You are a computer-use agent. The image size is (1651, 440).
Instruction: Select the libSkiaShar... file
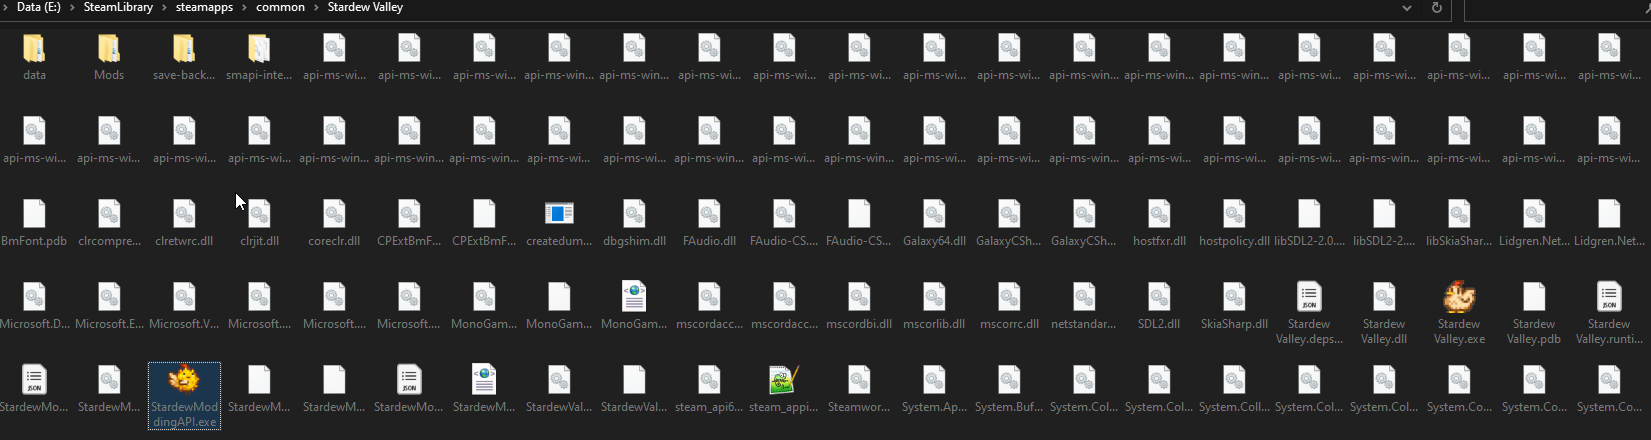(1459, 223)
